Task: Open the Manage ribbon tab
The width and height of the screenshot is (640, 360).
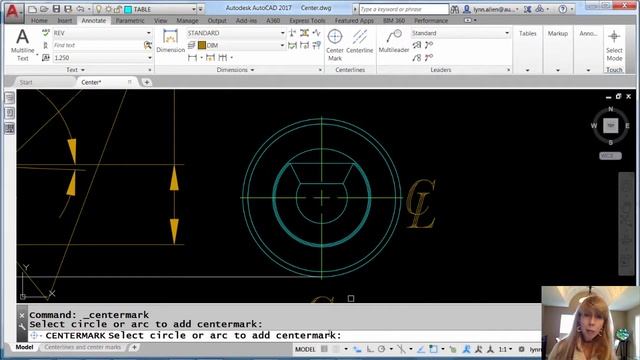Action: [x=187, y=20]
